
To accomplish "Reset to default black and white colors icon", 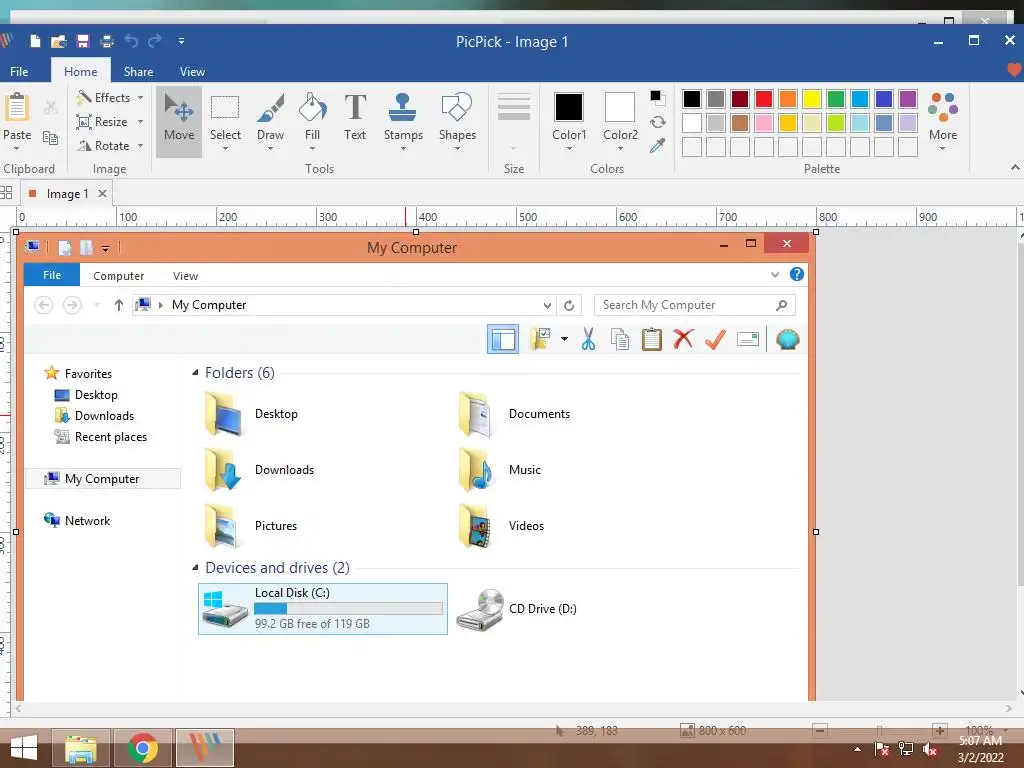I will point(658,98).
